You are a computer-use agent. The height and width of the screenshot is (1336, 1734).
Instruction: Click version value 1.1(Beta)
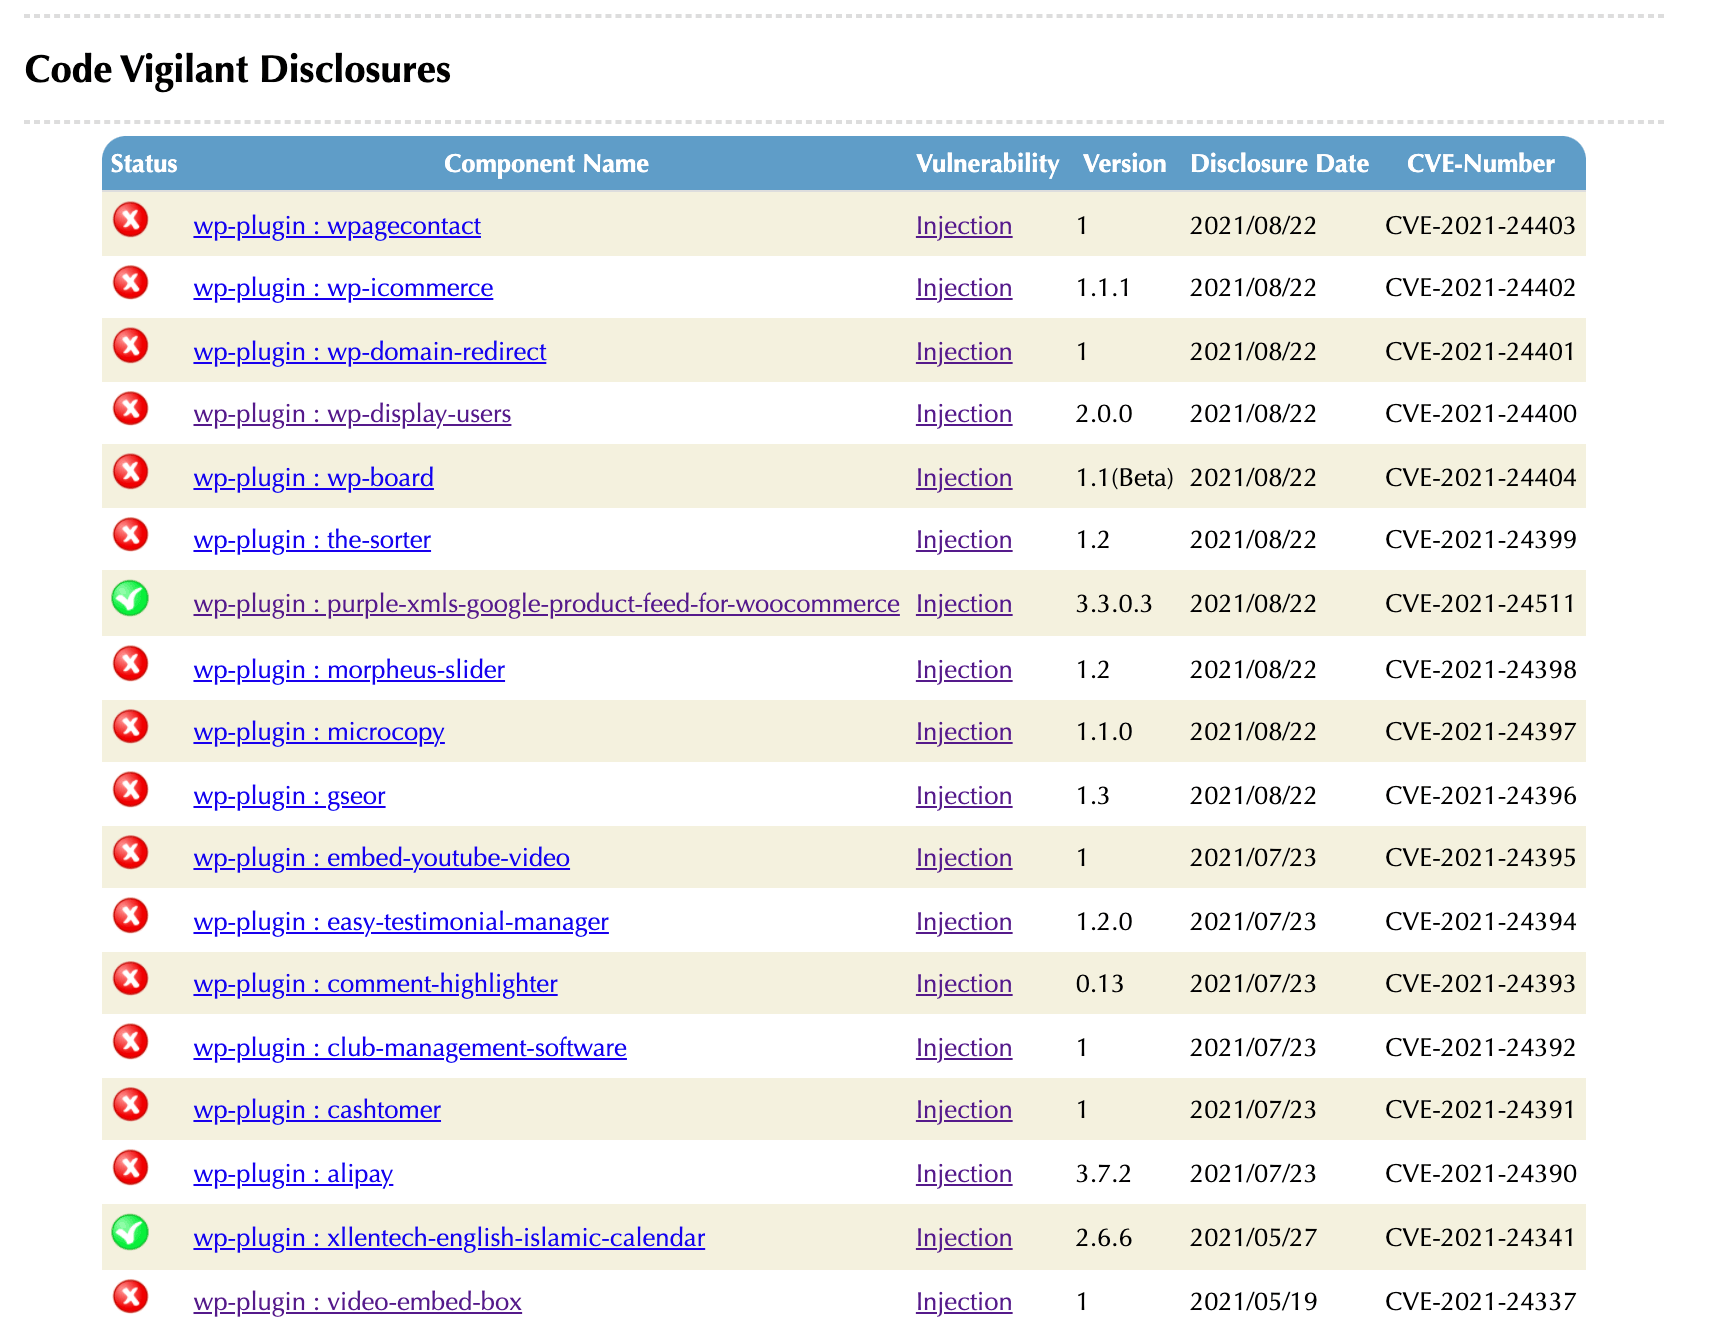1124,478
